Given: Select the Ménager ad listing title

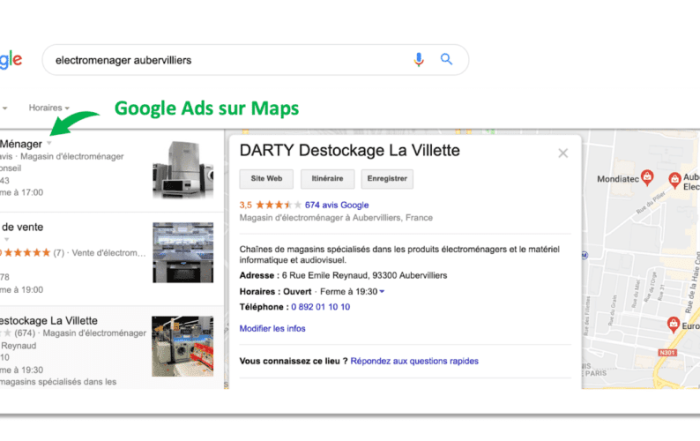Looking at the screenshot, I should click(21, 144).
